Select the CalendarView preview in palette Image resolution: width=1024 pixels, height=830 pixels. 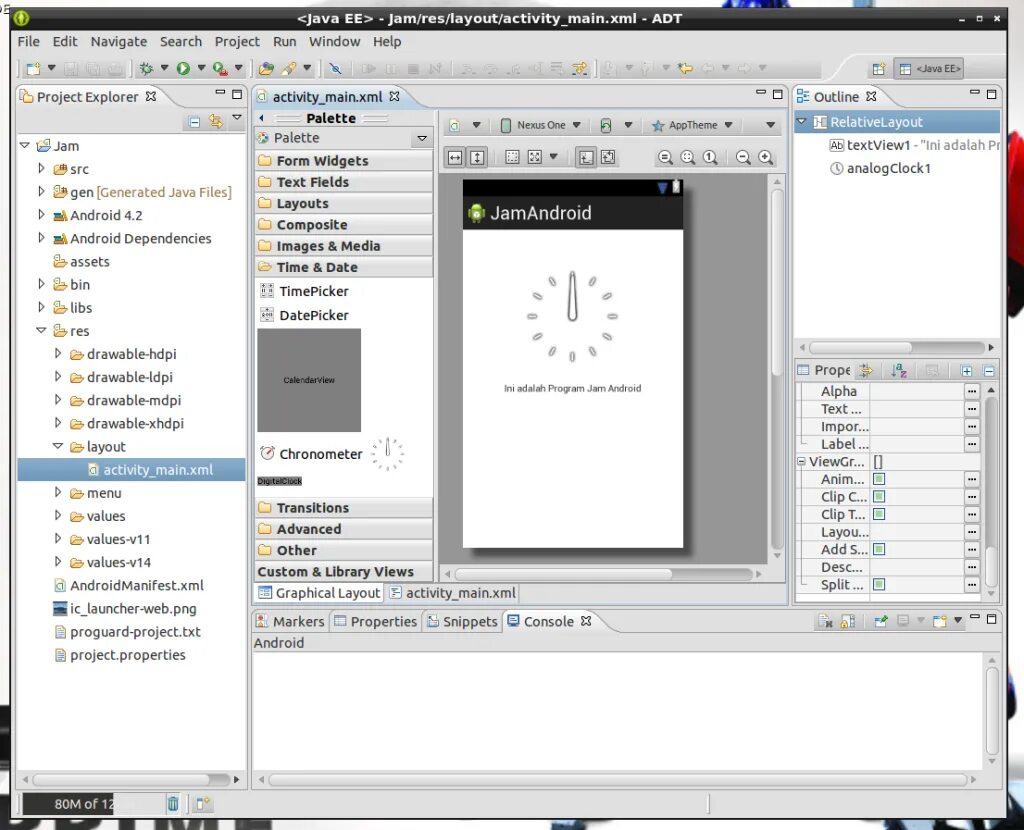309,380
